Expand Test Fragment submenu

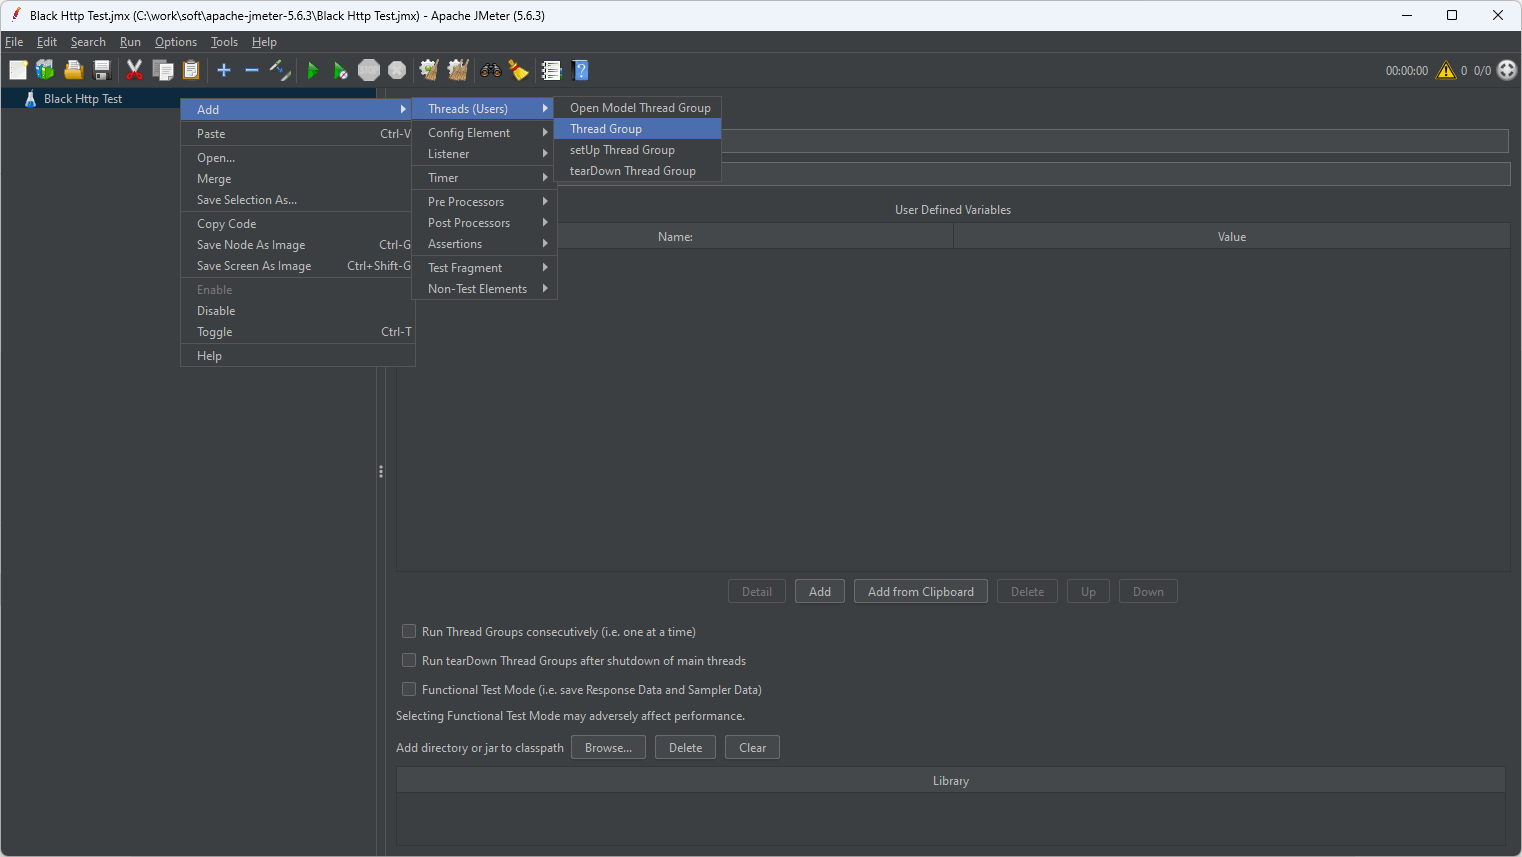(484, 267)
